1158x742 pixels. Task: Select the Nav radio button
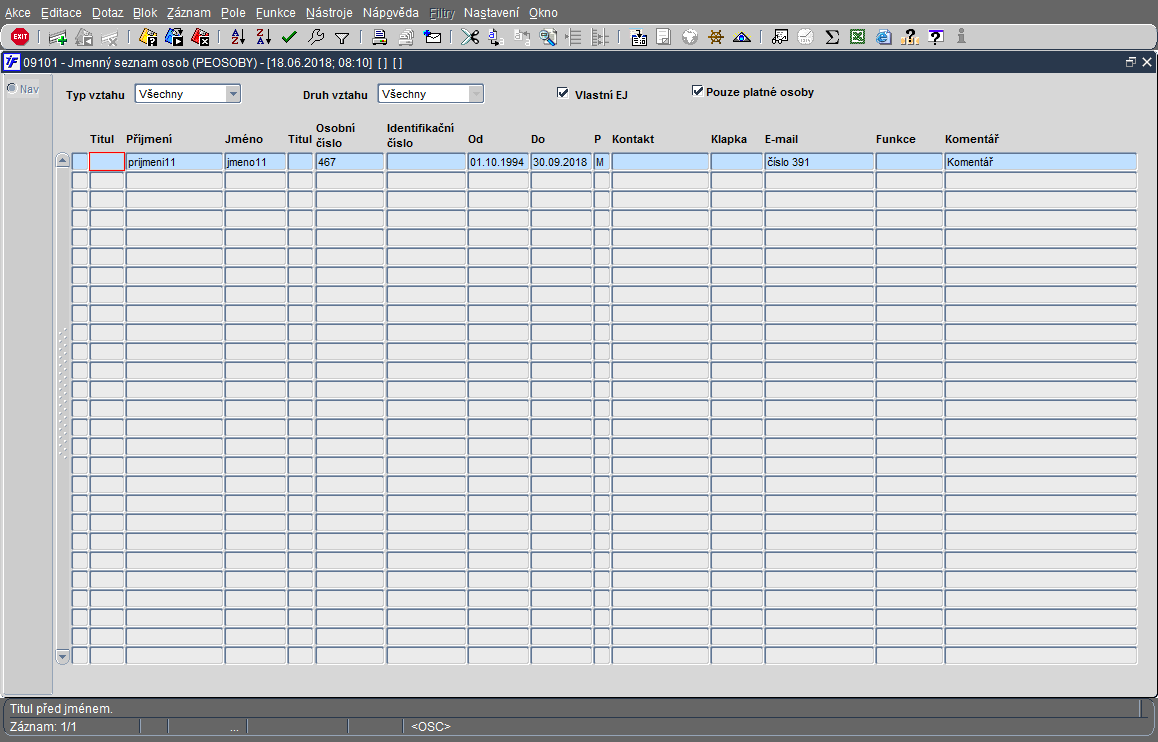(12, 89)
